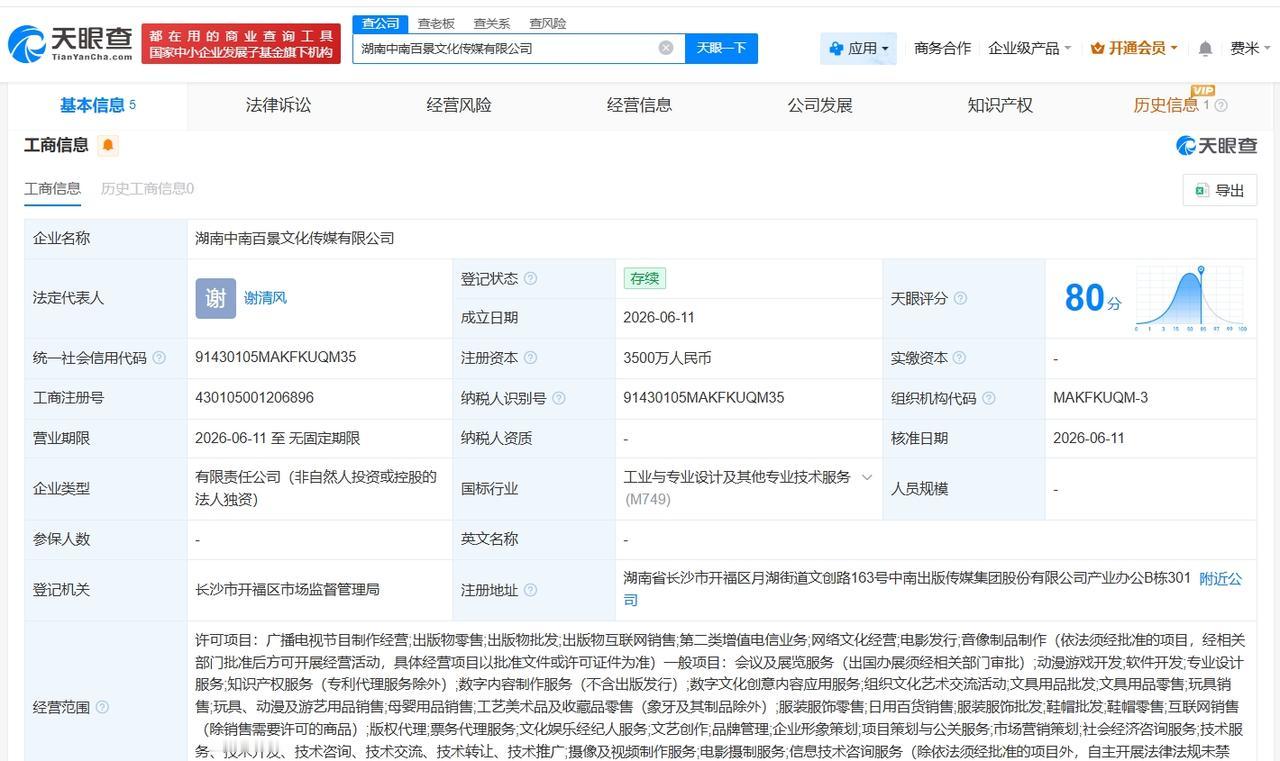
Task: Switch to the 查公司 search tab
Action: point(380,23)
